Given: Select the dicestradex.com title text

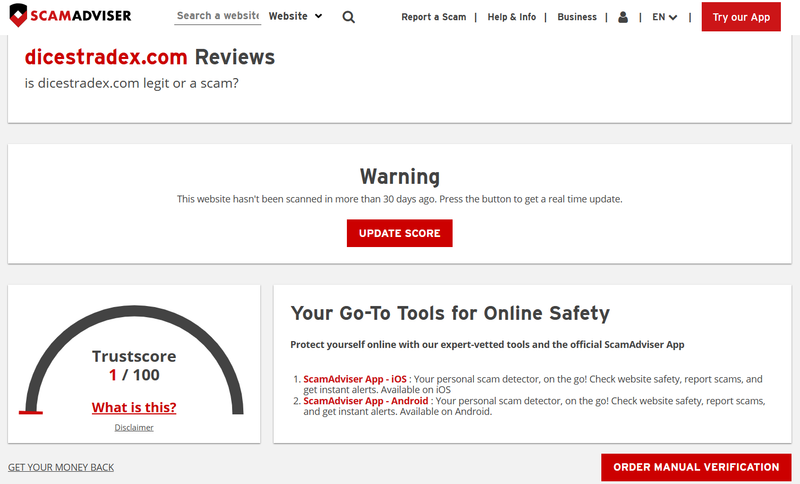Looking at the screenshot, I should pyautogui.click(x=106, y=57).
